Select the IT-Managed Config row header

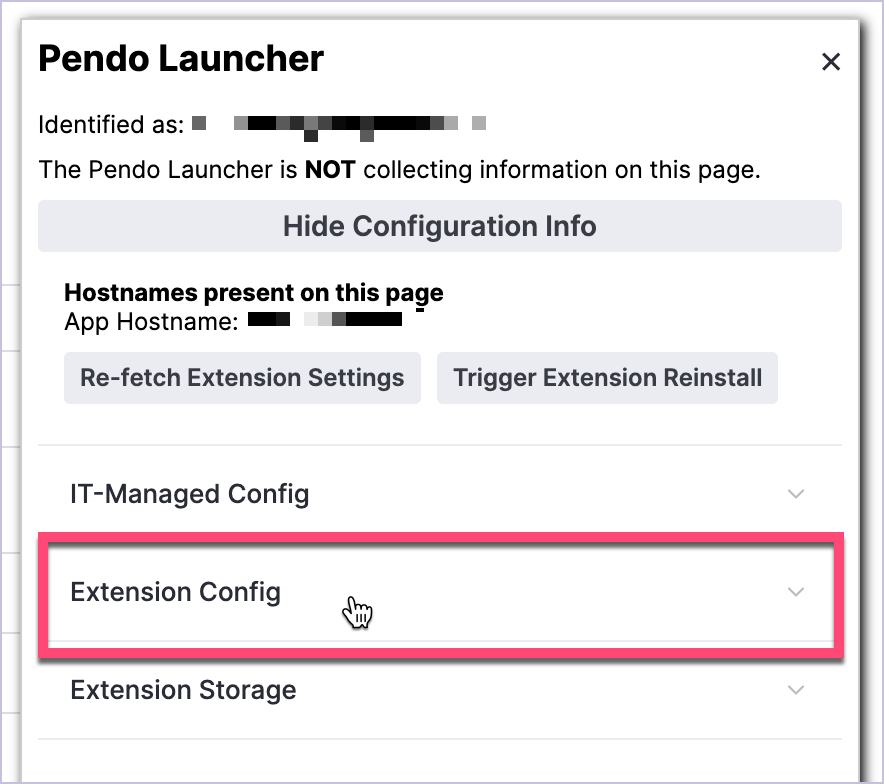pyautogui.click(x=190, y=494)
